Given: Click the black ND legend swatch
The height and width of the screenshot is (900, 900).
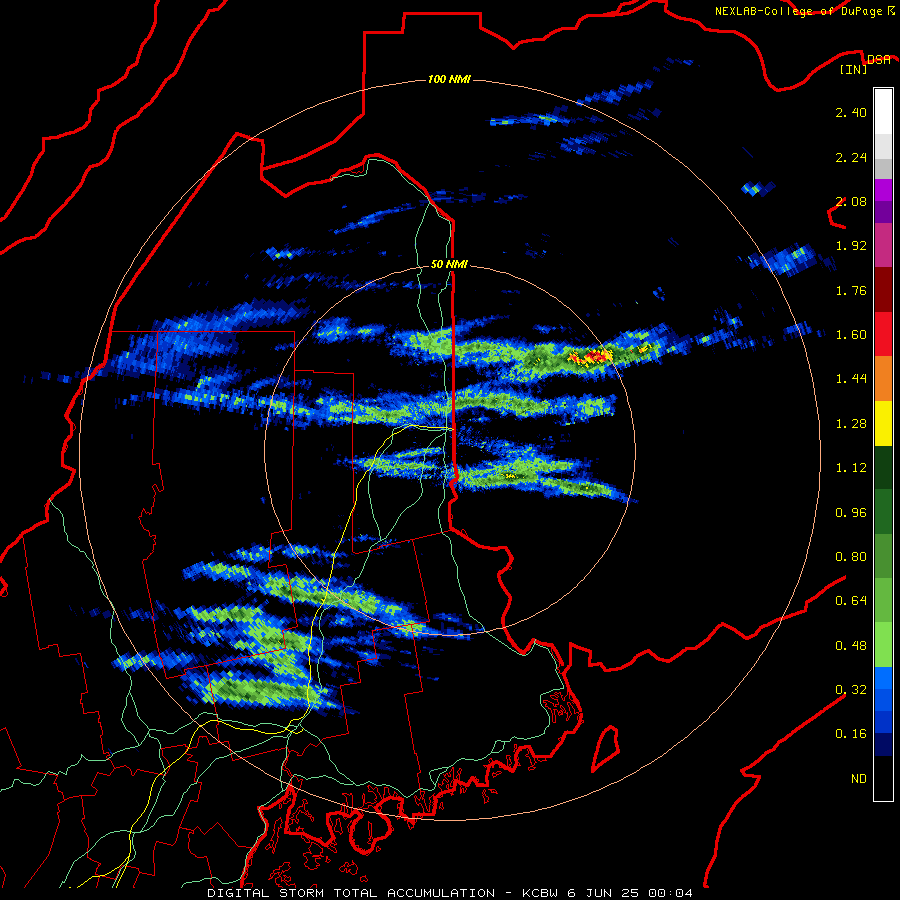Looking at the screenshot, I should [883, 778].
